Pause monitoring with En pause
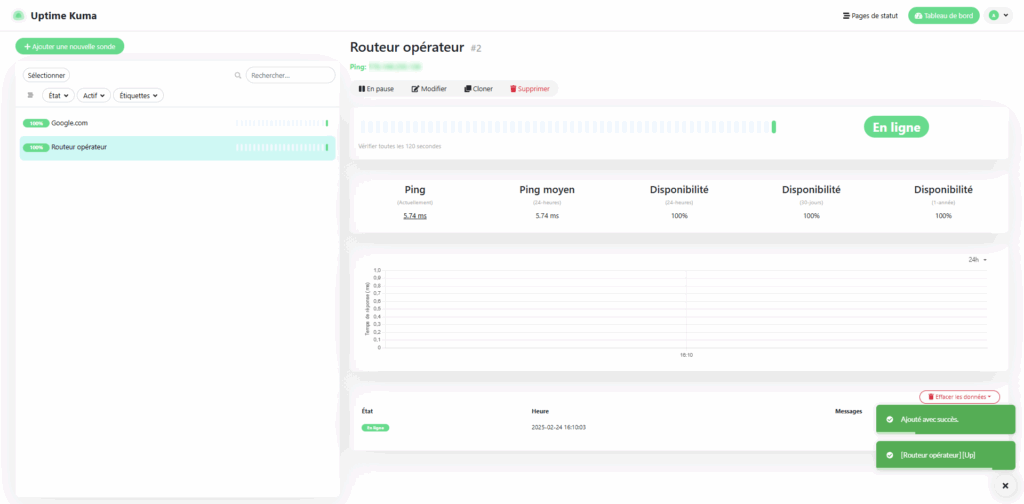 (376, 89)
